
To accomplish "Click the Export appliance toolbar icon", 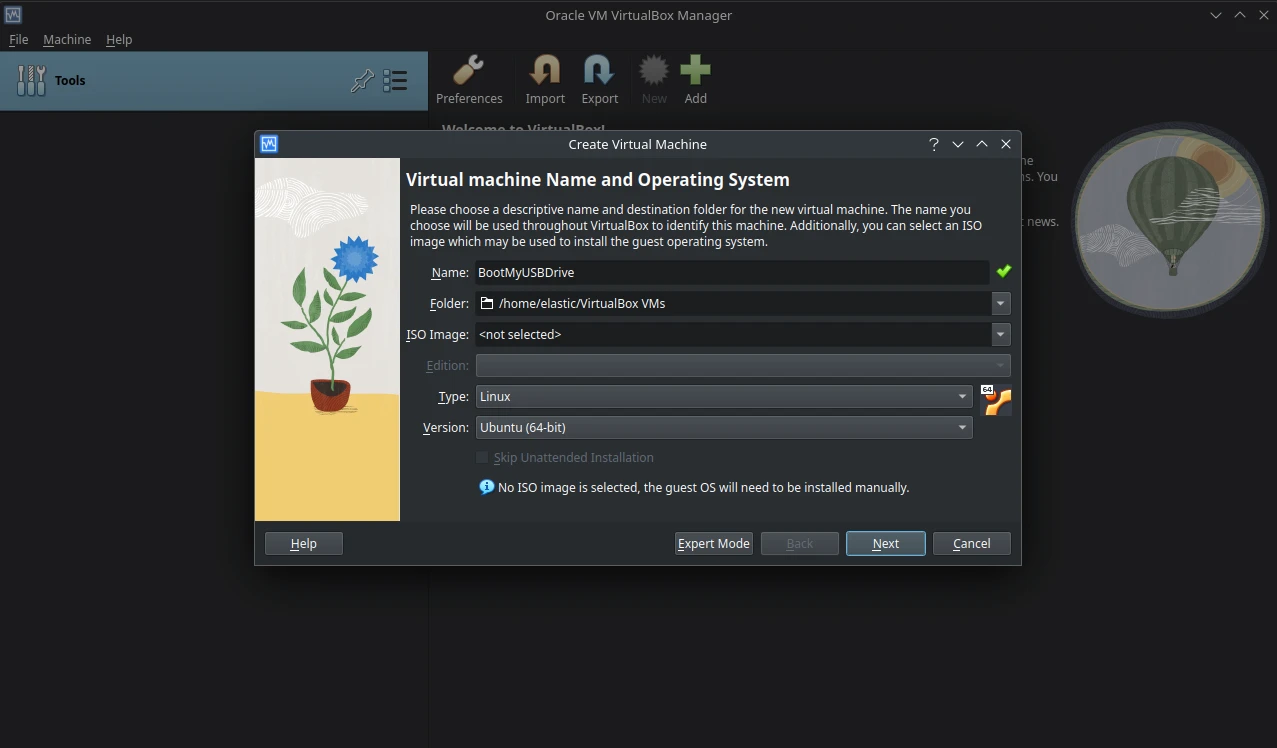I will pyautogui.click(x=599, y=80).
